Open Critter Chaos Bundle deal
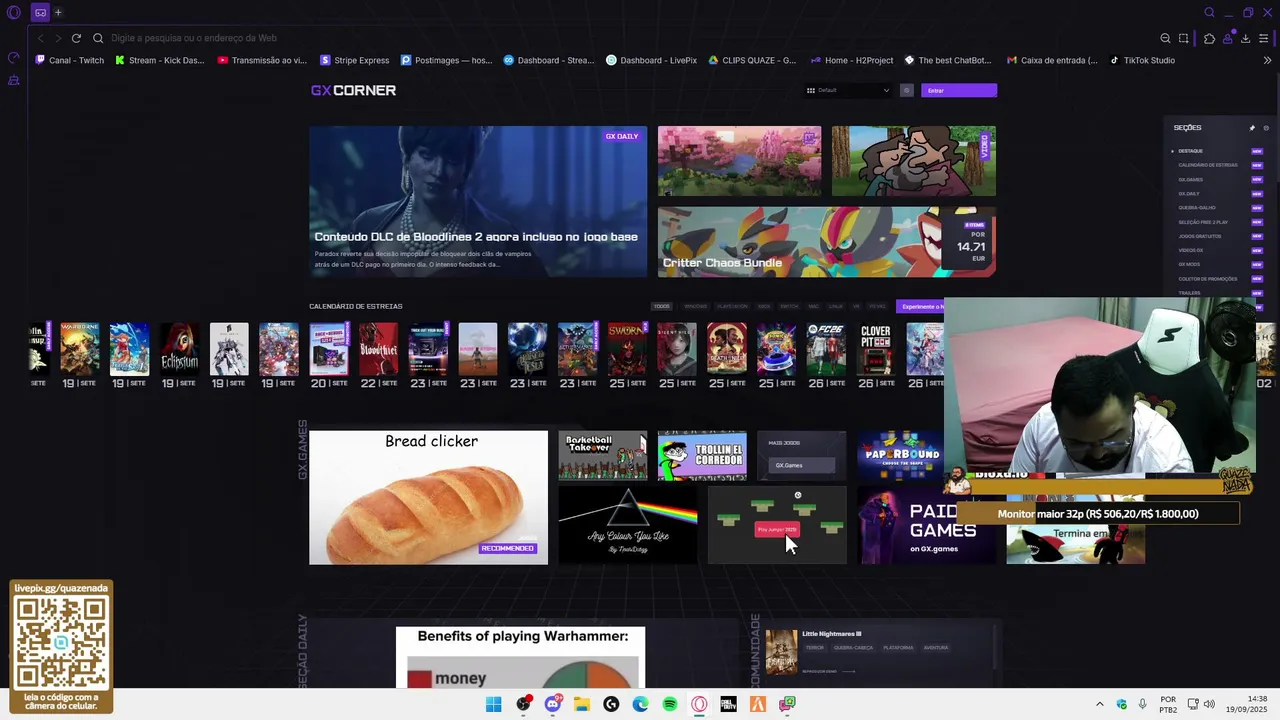 827,242
